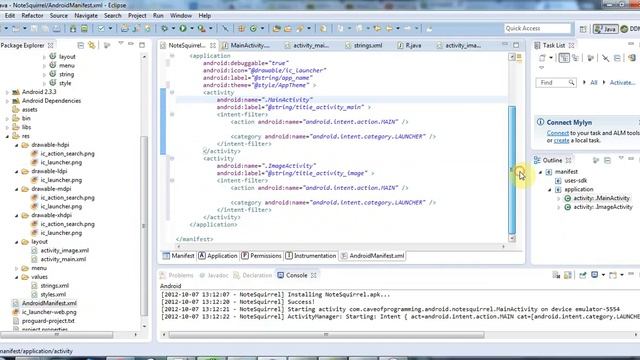Open the Source menu
This screenshot has height=360, width=640.
(59, 16)
